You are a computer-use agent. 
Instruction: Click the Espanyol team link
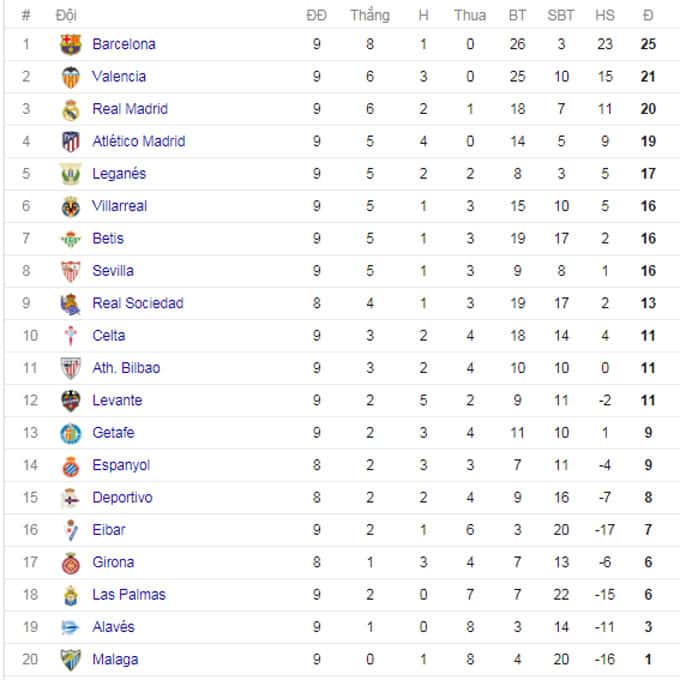[x=121, y=465]
